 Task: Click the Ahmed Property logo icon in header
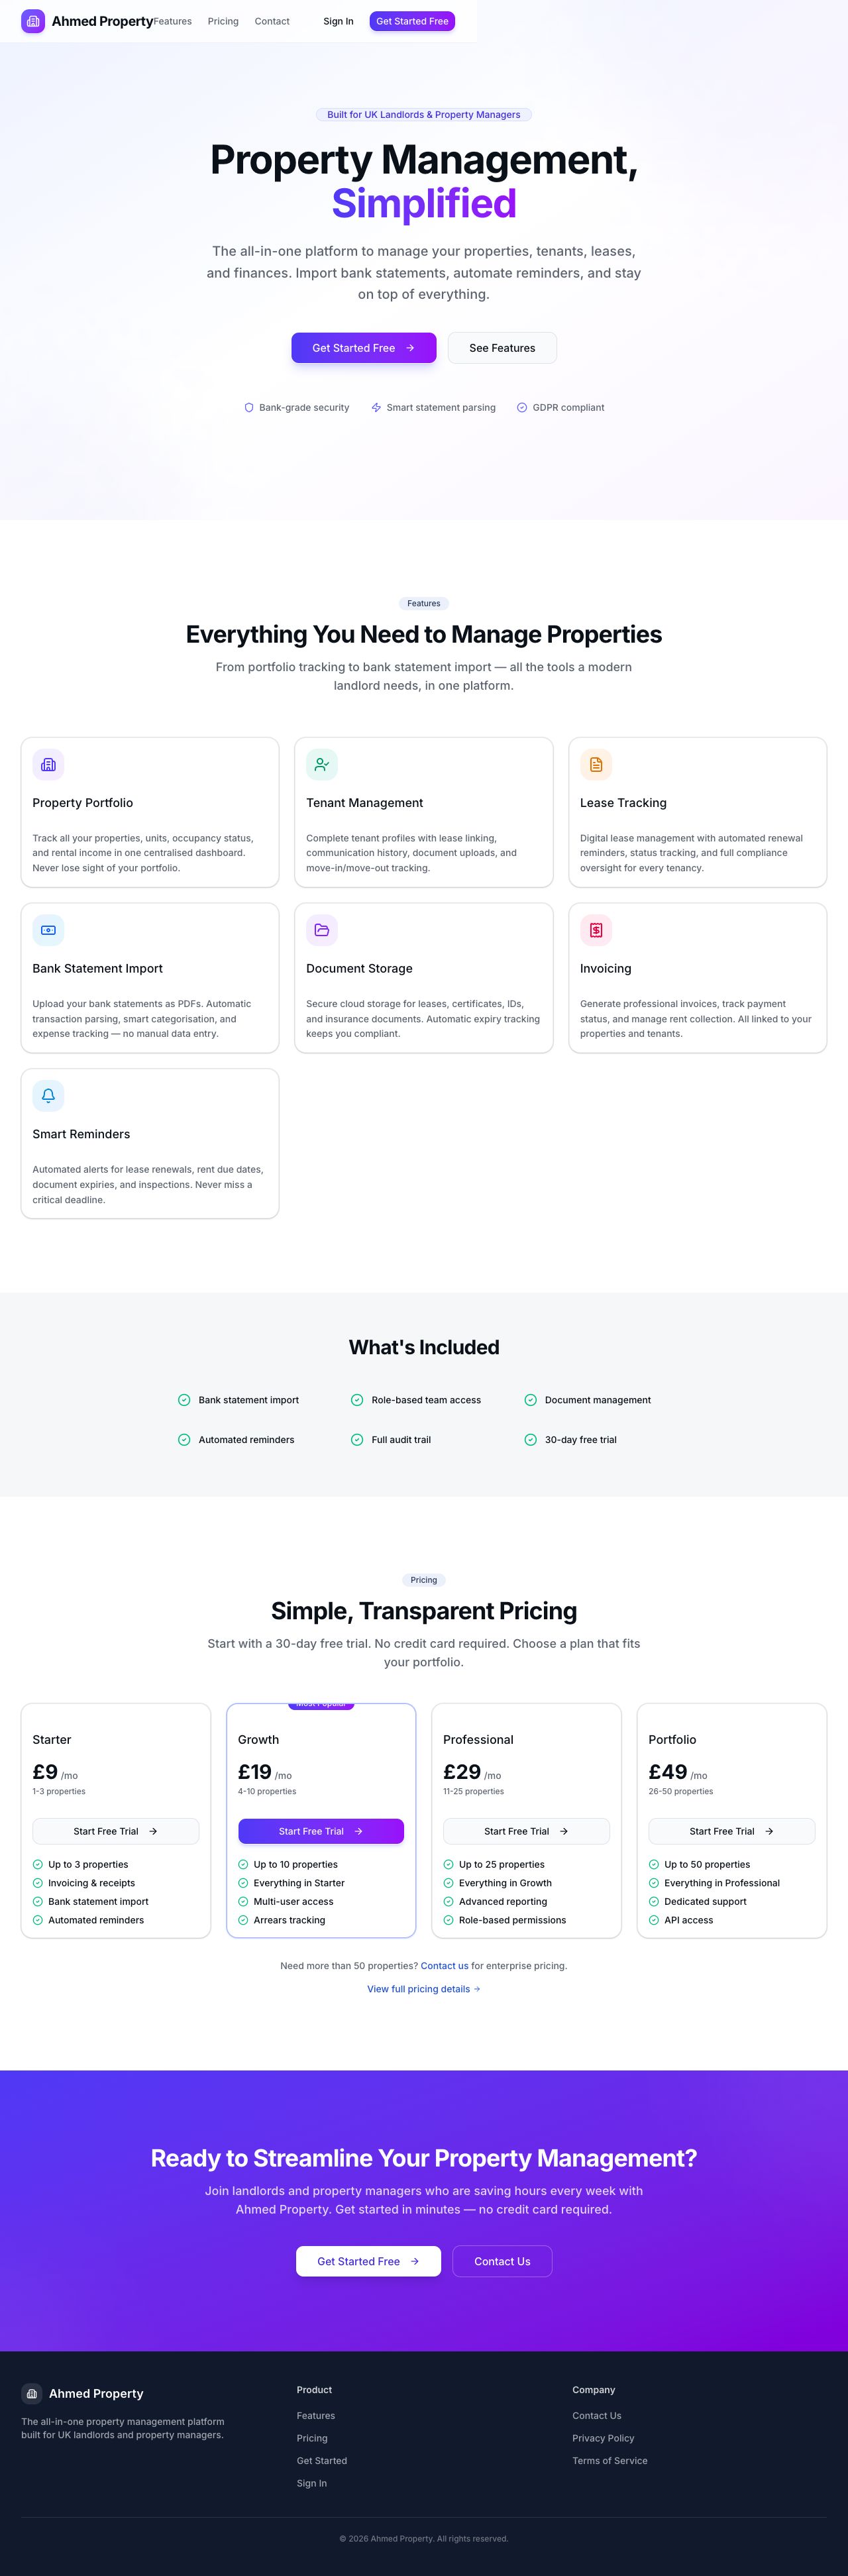pyautogui.click(x=33, y=21)
